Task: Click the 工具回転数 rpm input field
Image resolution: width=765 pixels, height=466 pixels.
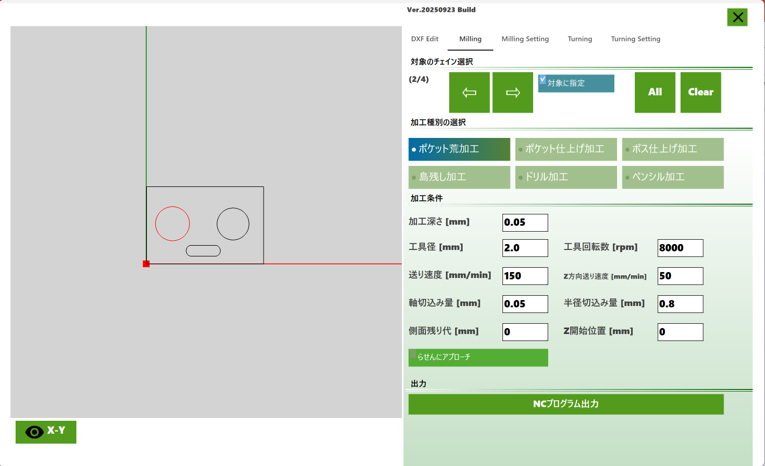Action: 680,248
